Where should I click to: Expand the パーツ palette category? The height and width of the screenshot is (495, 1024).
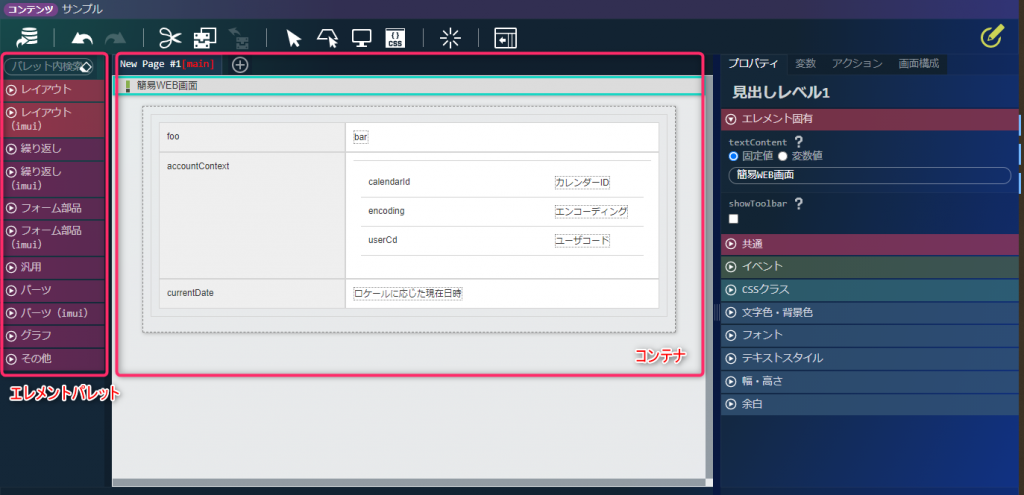(x=54, y=290)
